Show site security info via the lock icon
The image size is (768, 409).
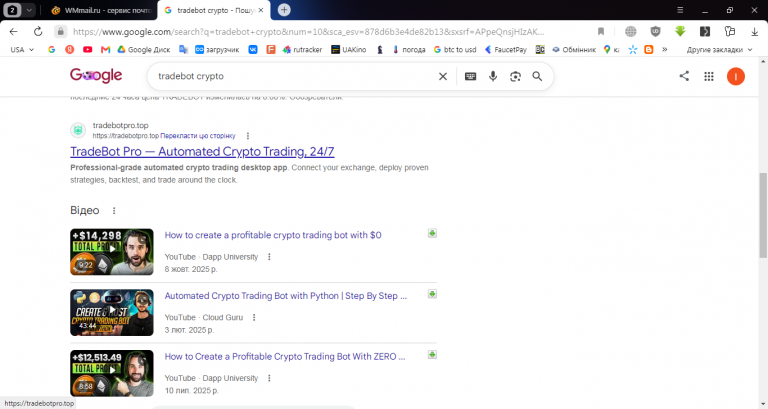click(x=60, y=32)
